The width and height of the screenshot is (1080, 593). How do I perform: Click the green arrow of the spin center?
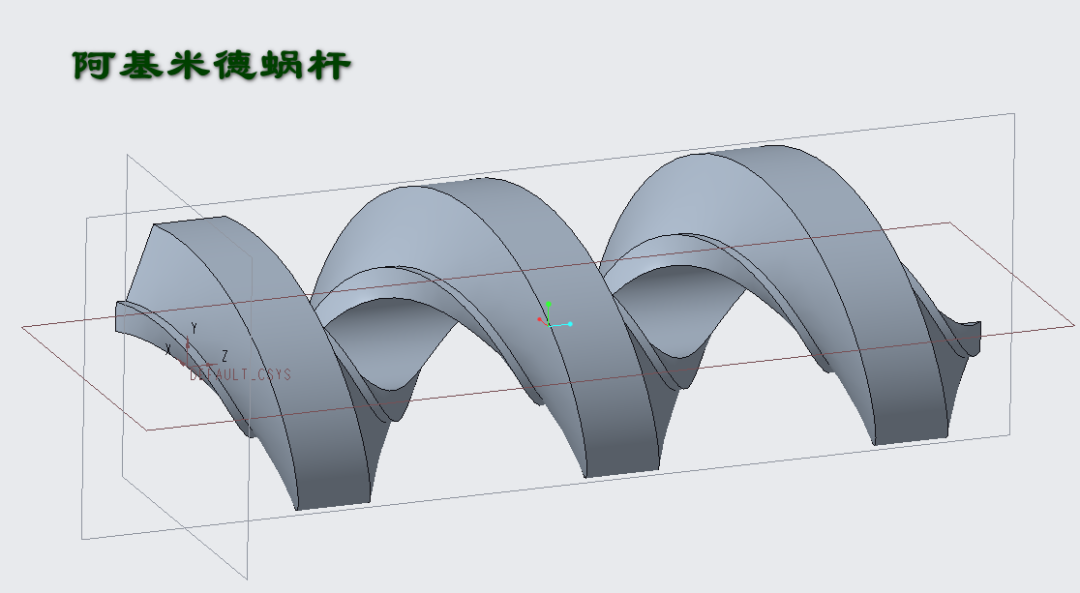click(549, 305)
